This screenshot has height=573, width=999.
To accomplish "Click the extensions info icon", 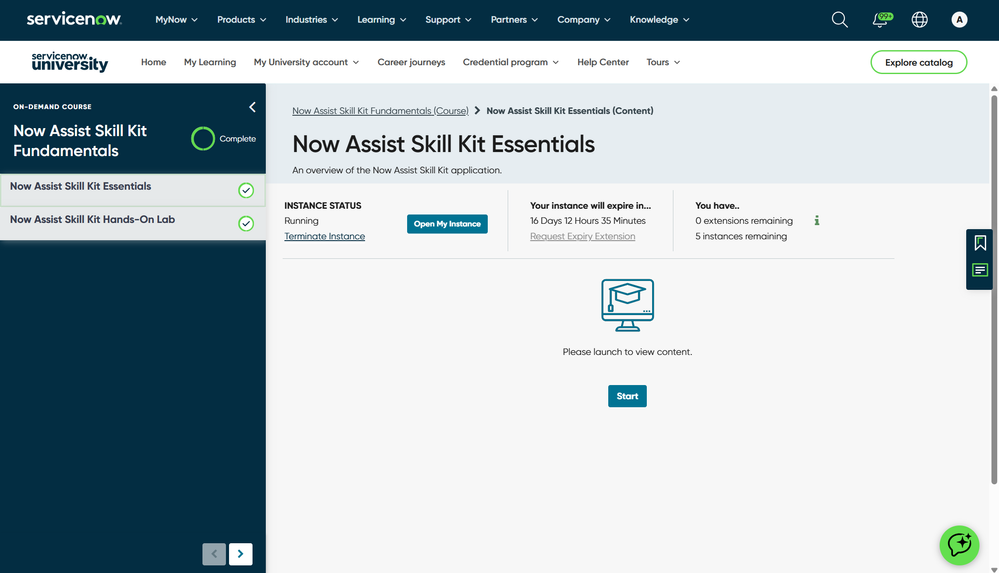I will pos(817,221).
